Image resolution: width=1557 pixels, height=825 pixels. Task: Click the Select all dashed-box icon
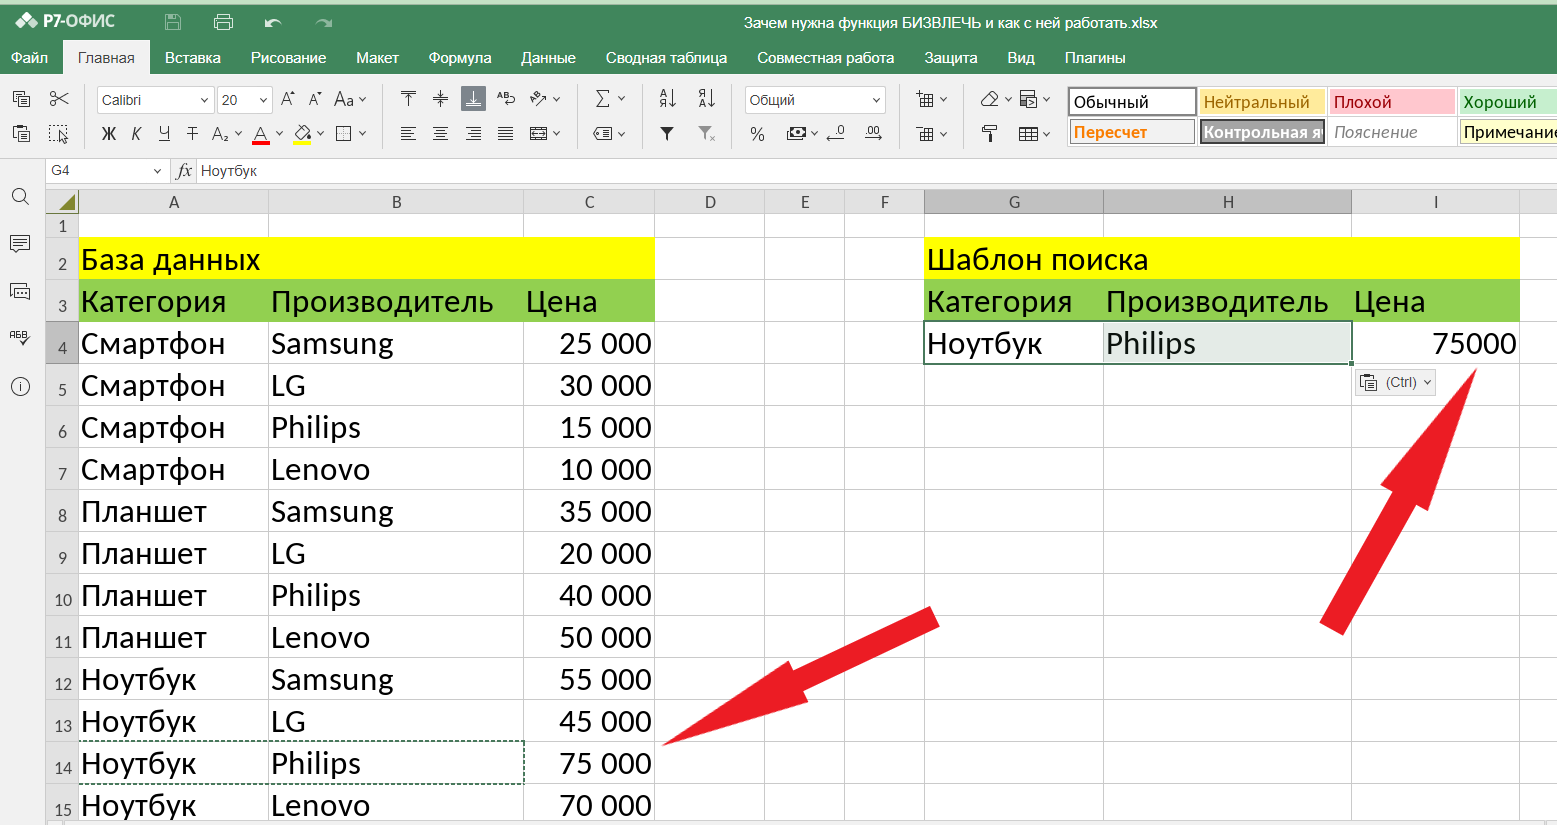pyautogui.click(x=59, y=133)
